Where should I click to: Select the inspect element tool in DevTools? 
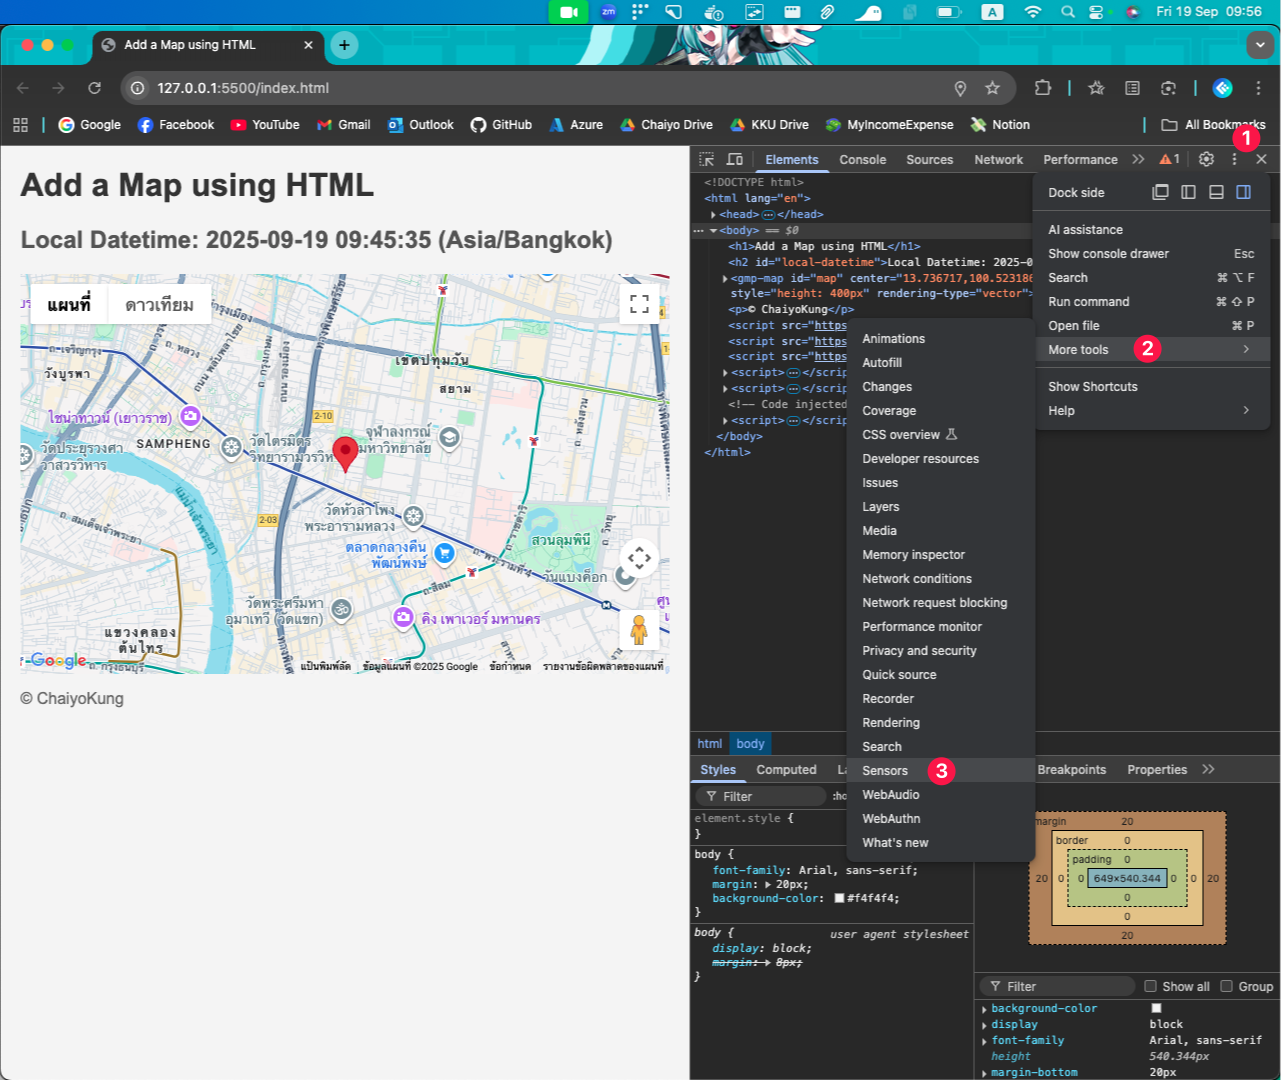707,159
